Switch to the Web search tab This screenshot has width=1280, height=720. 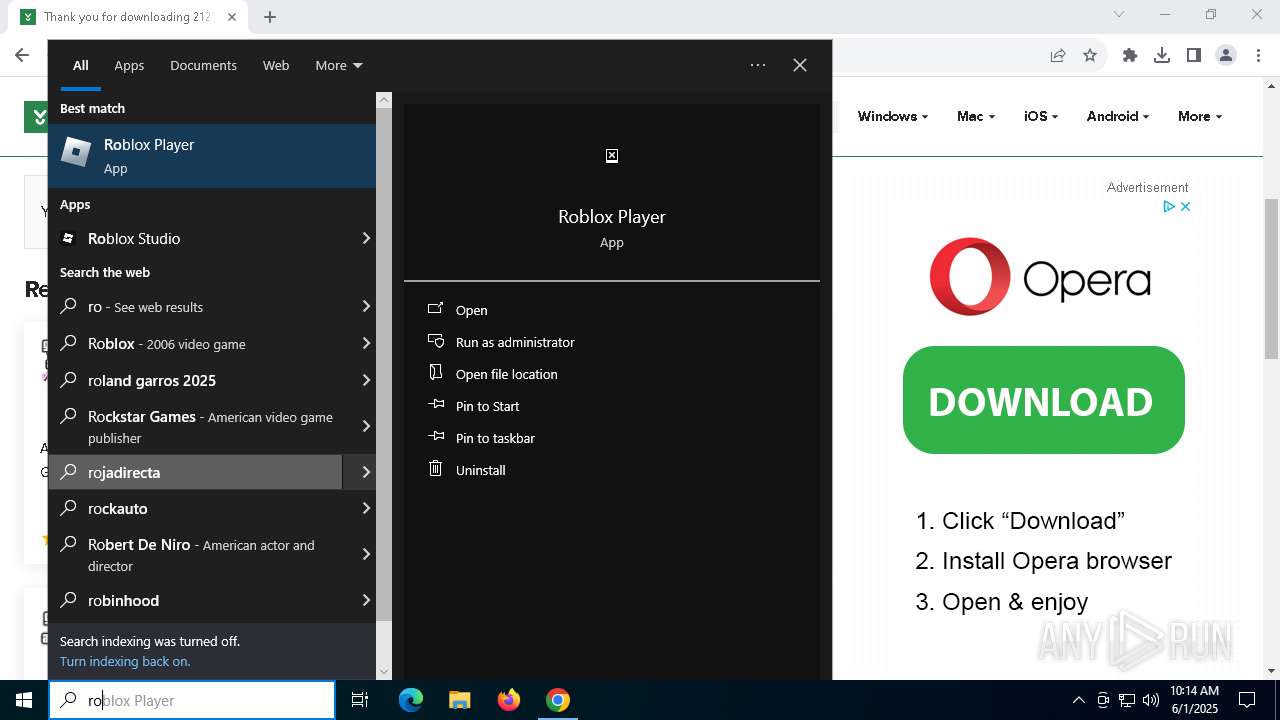(x=276, y=65)
